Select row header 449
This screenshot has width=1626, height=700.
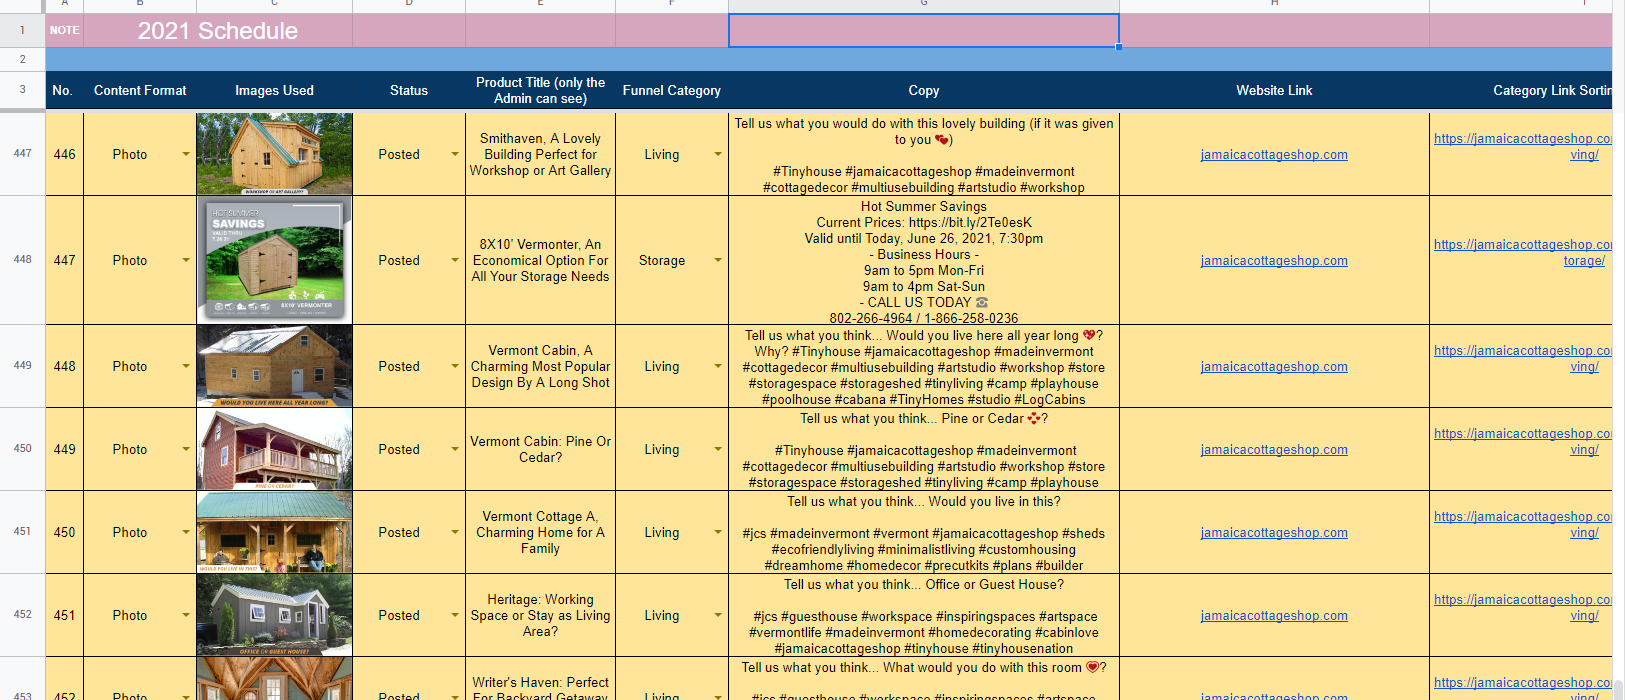22,366
